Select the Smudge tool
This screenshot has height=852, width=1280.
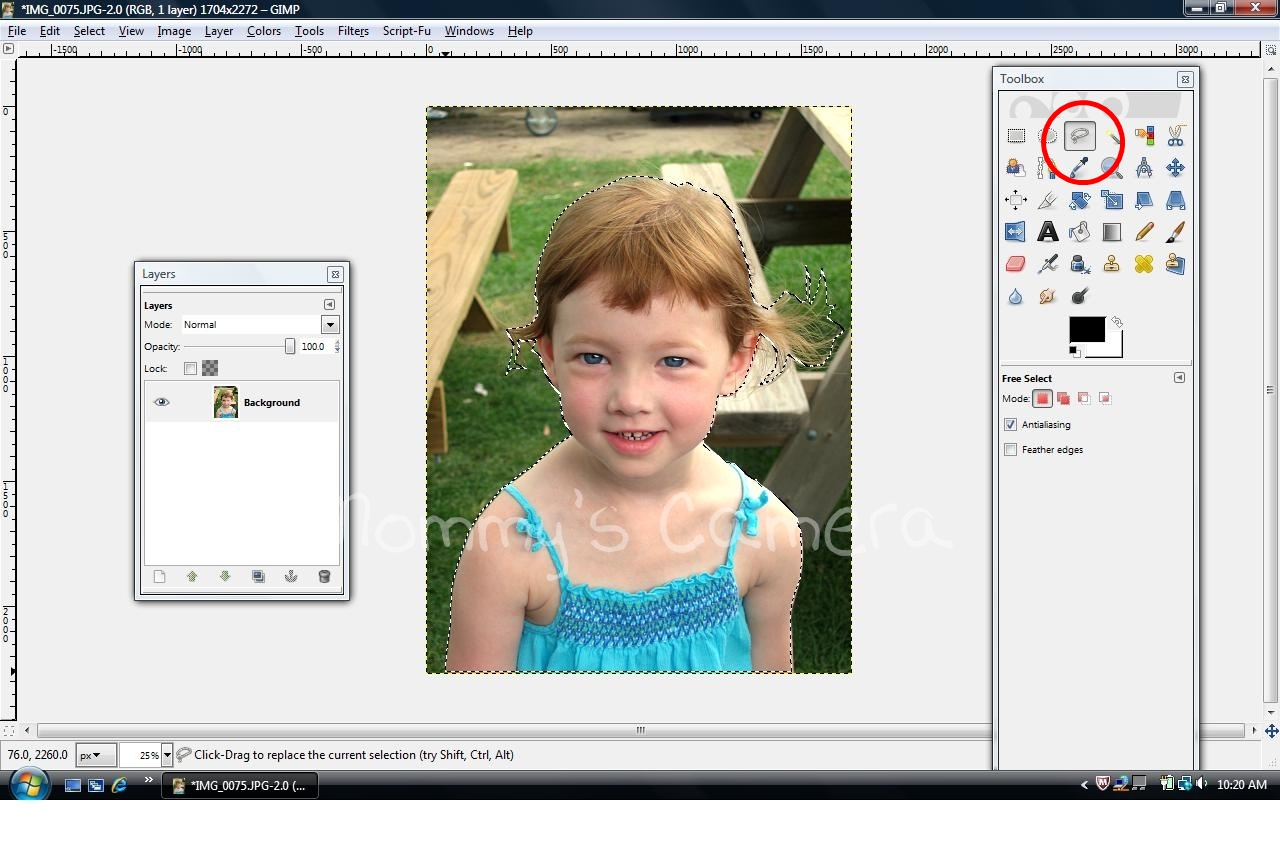pyautogui.click(x=1048, y=296)
